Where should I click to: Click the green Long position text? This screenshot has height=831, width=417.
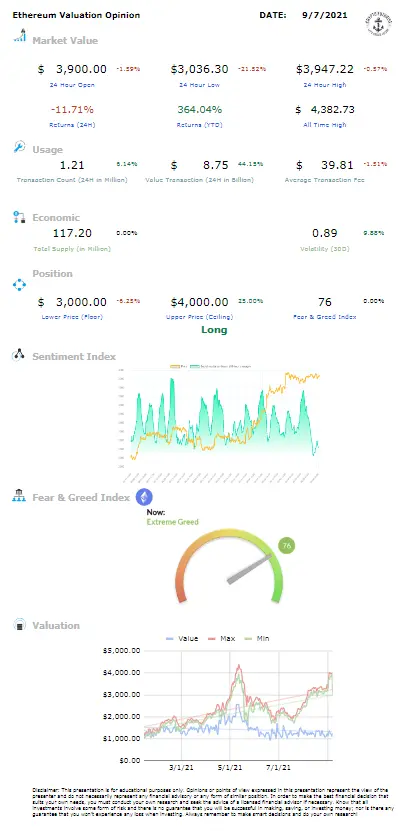[214, 330]
